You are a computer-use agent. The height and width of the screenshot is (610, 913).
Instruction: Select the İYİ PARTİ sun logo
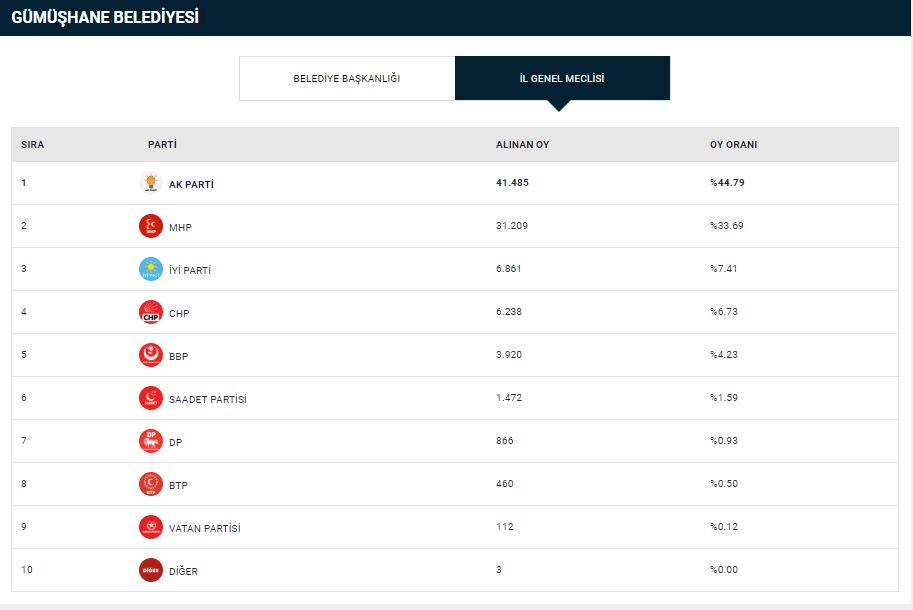point(151,269)
